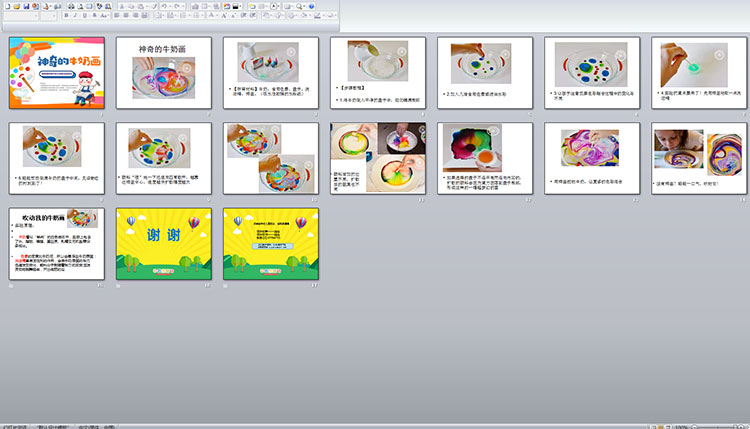Select the yellow 谢谢 slide
The image size is (750, 429).
164,244
